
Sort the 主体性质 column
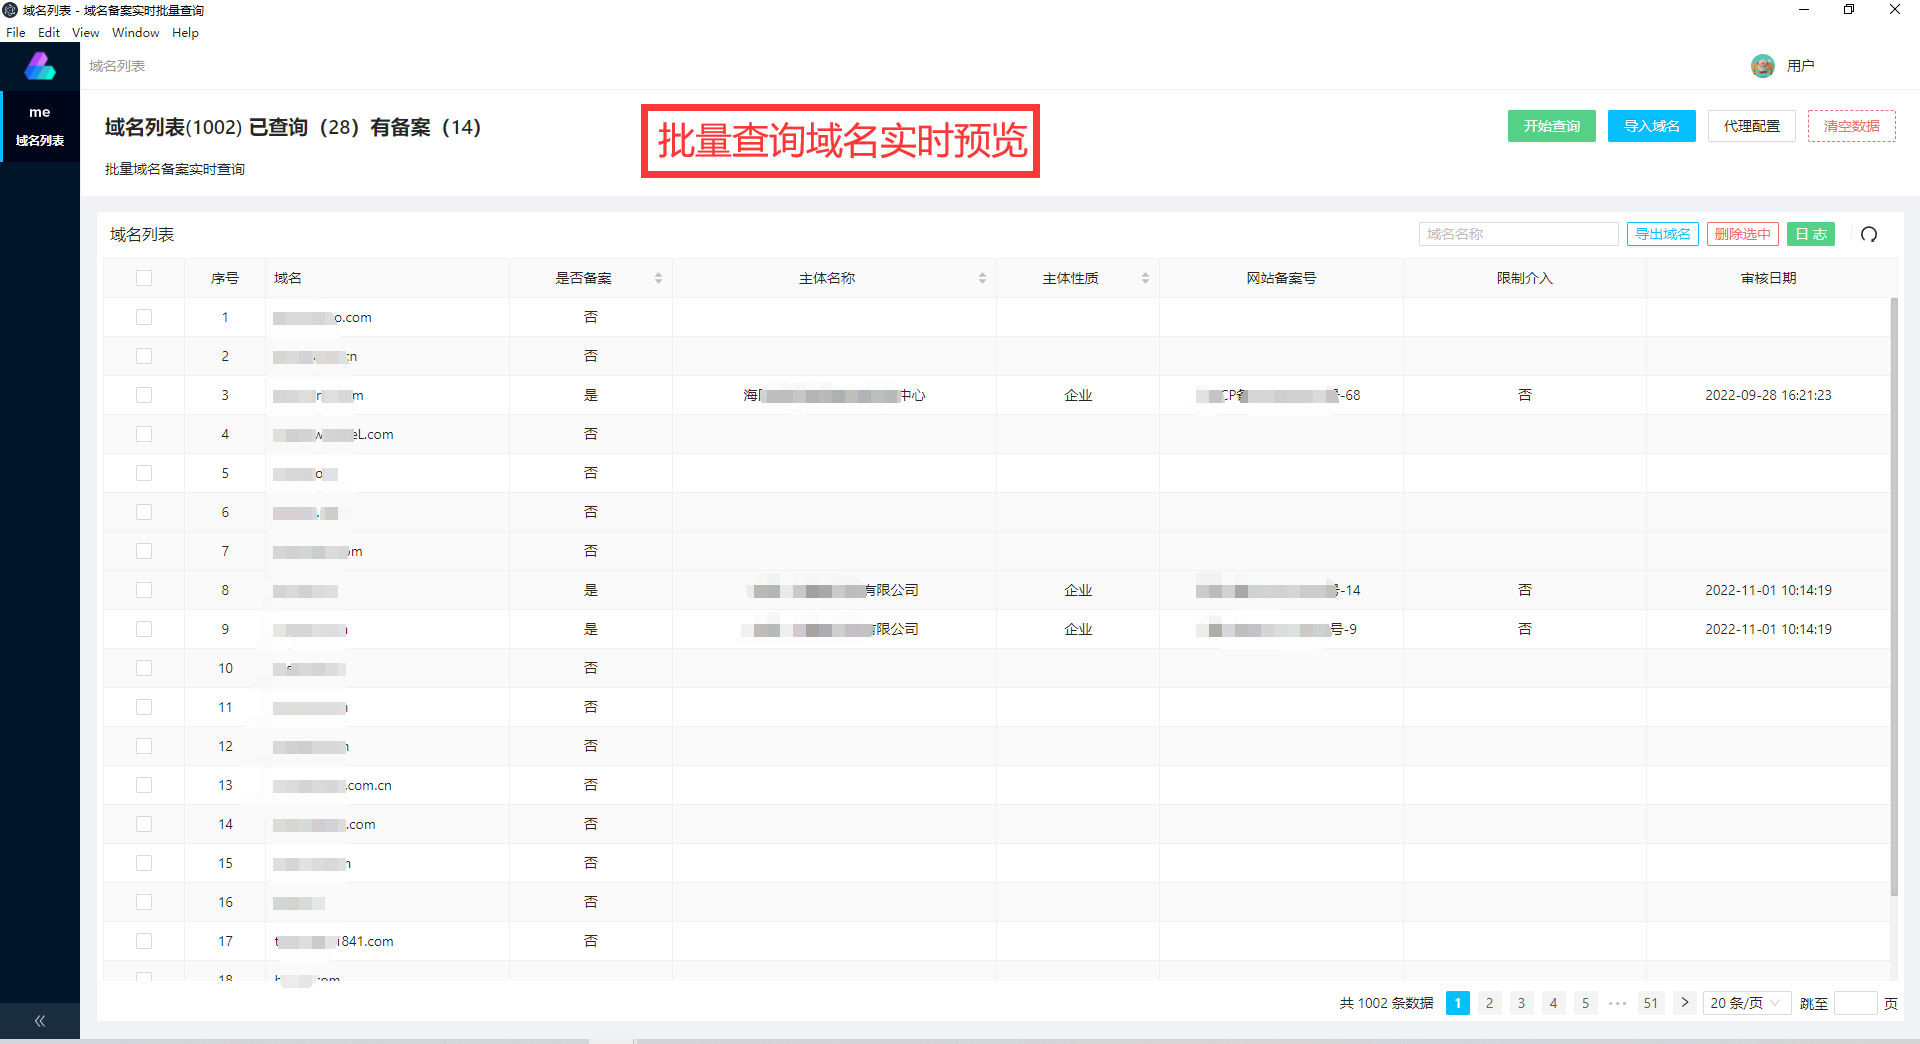[1145, 278]
